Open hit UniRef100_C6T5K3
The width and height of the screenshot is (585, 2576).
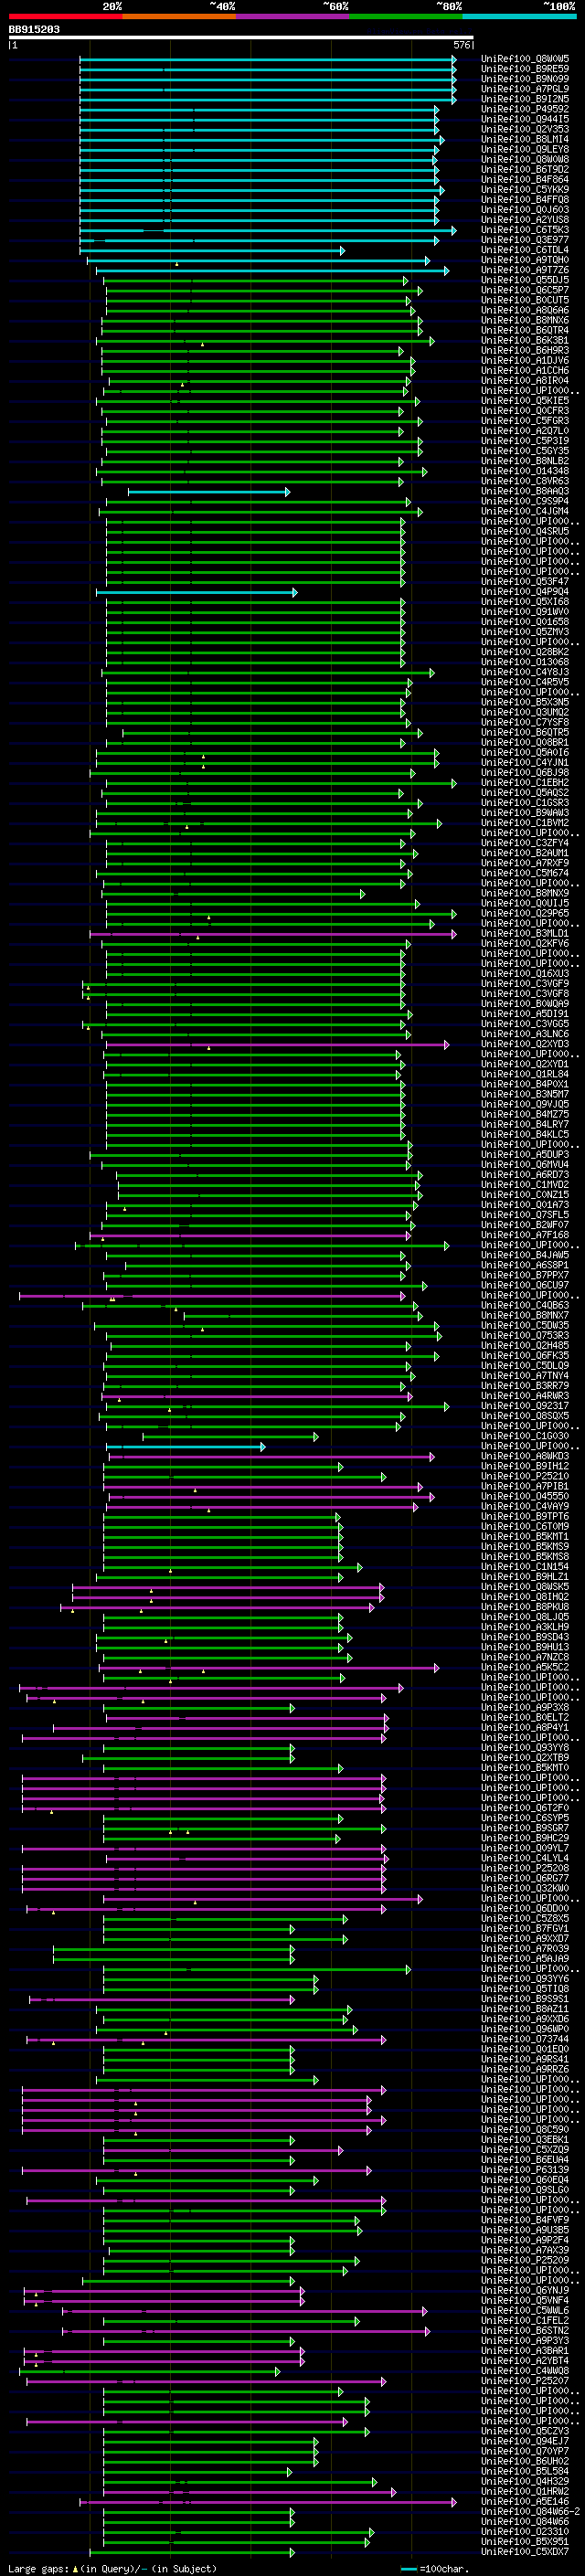tap(525, 230)
